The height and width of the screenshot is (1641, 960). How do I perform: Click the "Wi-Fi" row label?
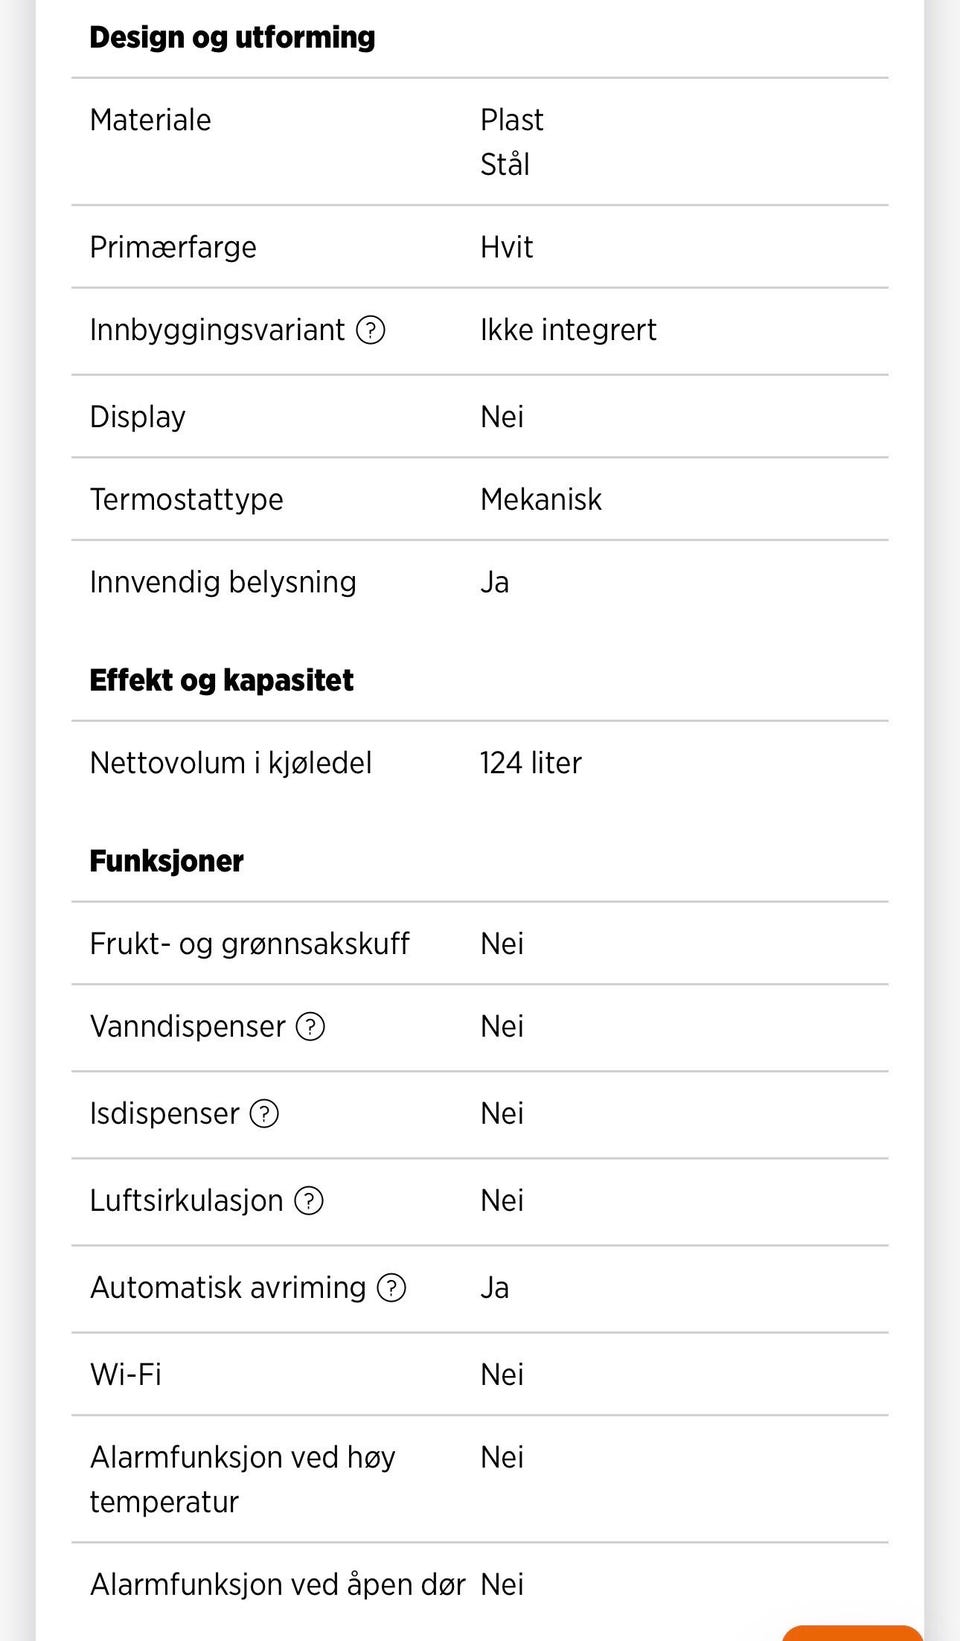[x=126, y=1375]
